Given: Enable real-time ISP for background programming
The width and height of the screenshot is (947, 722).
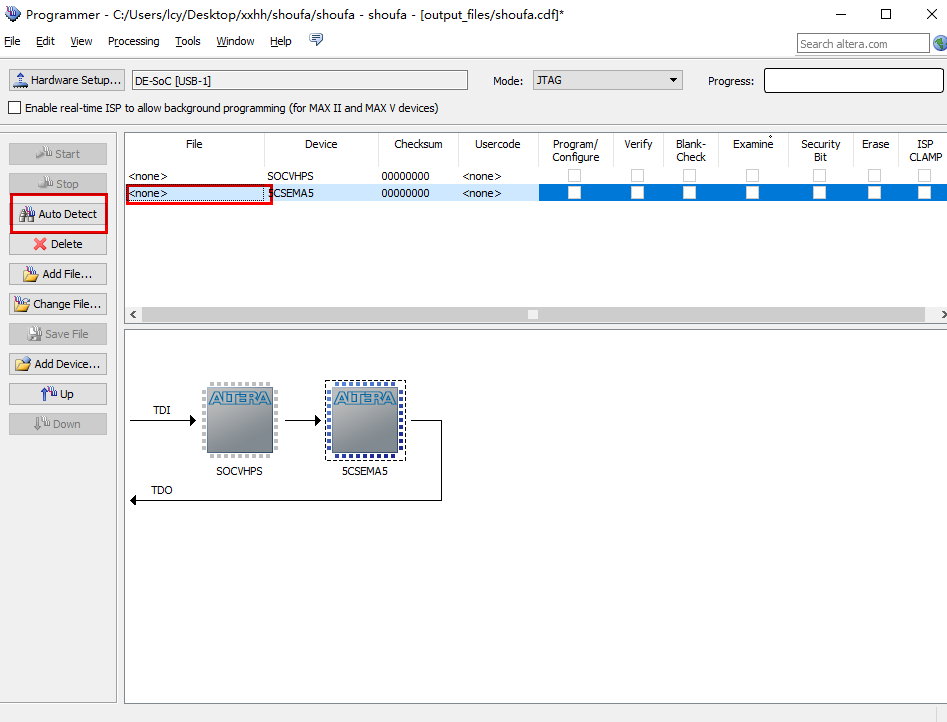Looking at the screenshot, I should [x=14, y=107].
